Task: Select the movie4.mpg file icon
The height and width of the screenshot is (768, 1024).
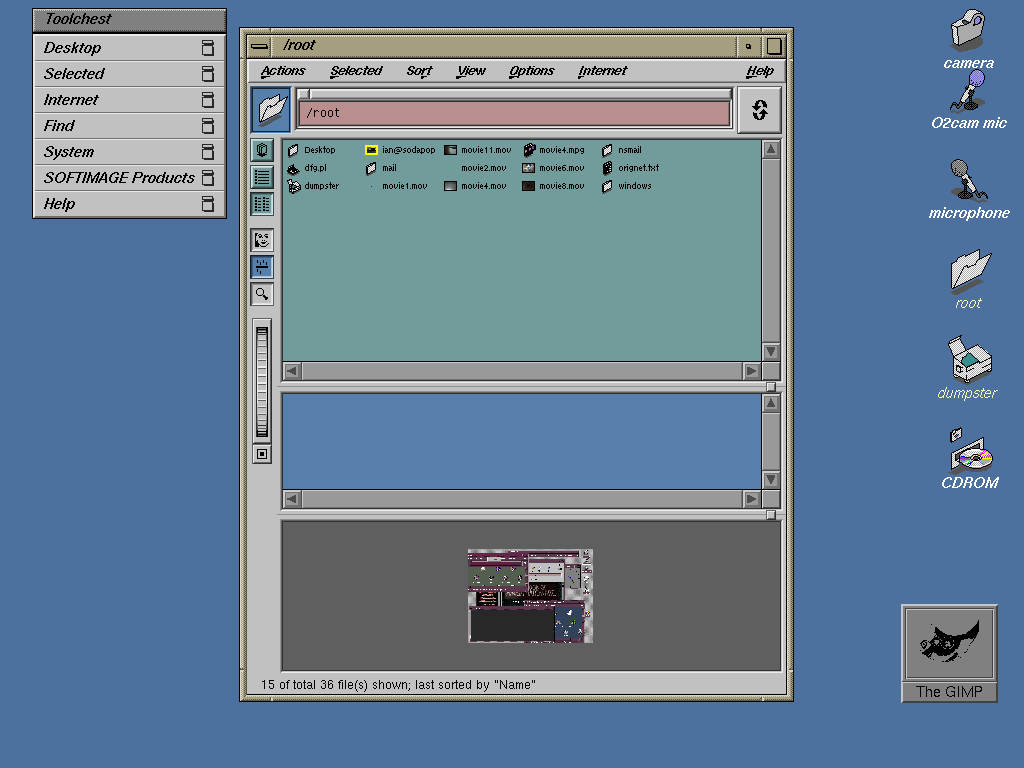Action: (x=529, y=150)
